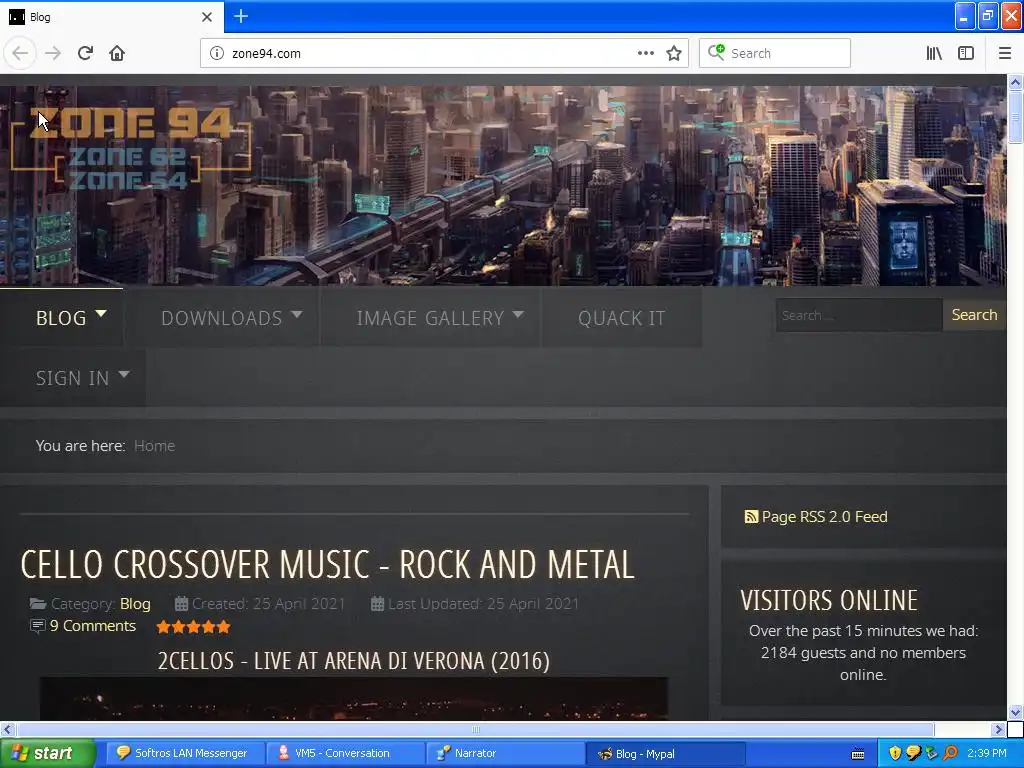Click the RSS feed icon
This screenshot has width=1024, height=768.
[751, 517]
